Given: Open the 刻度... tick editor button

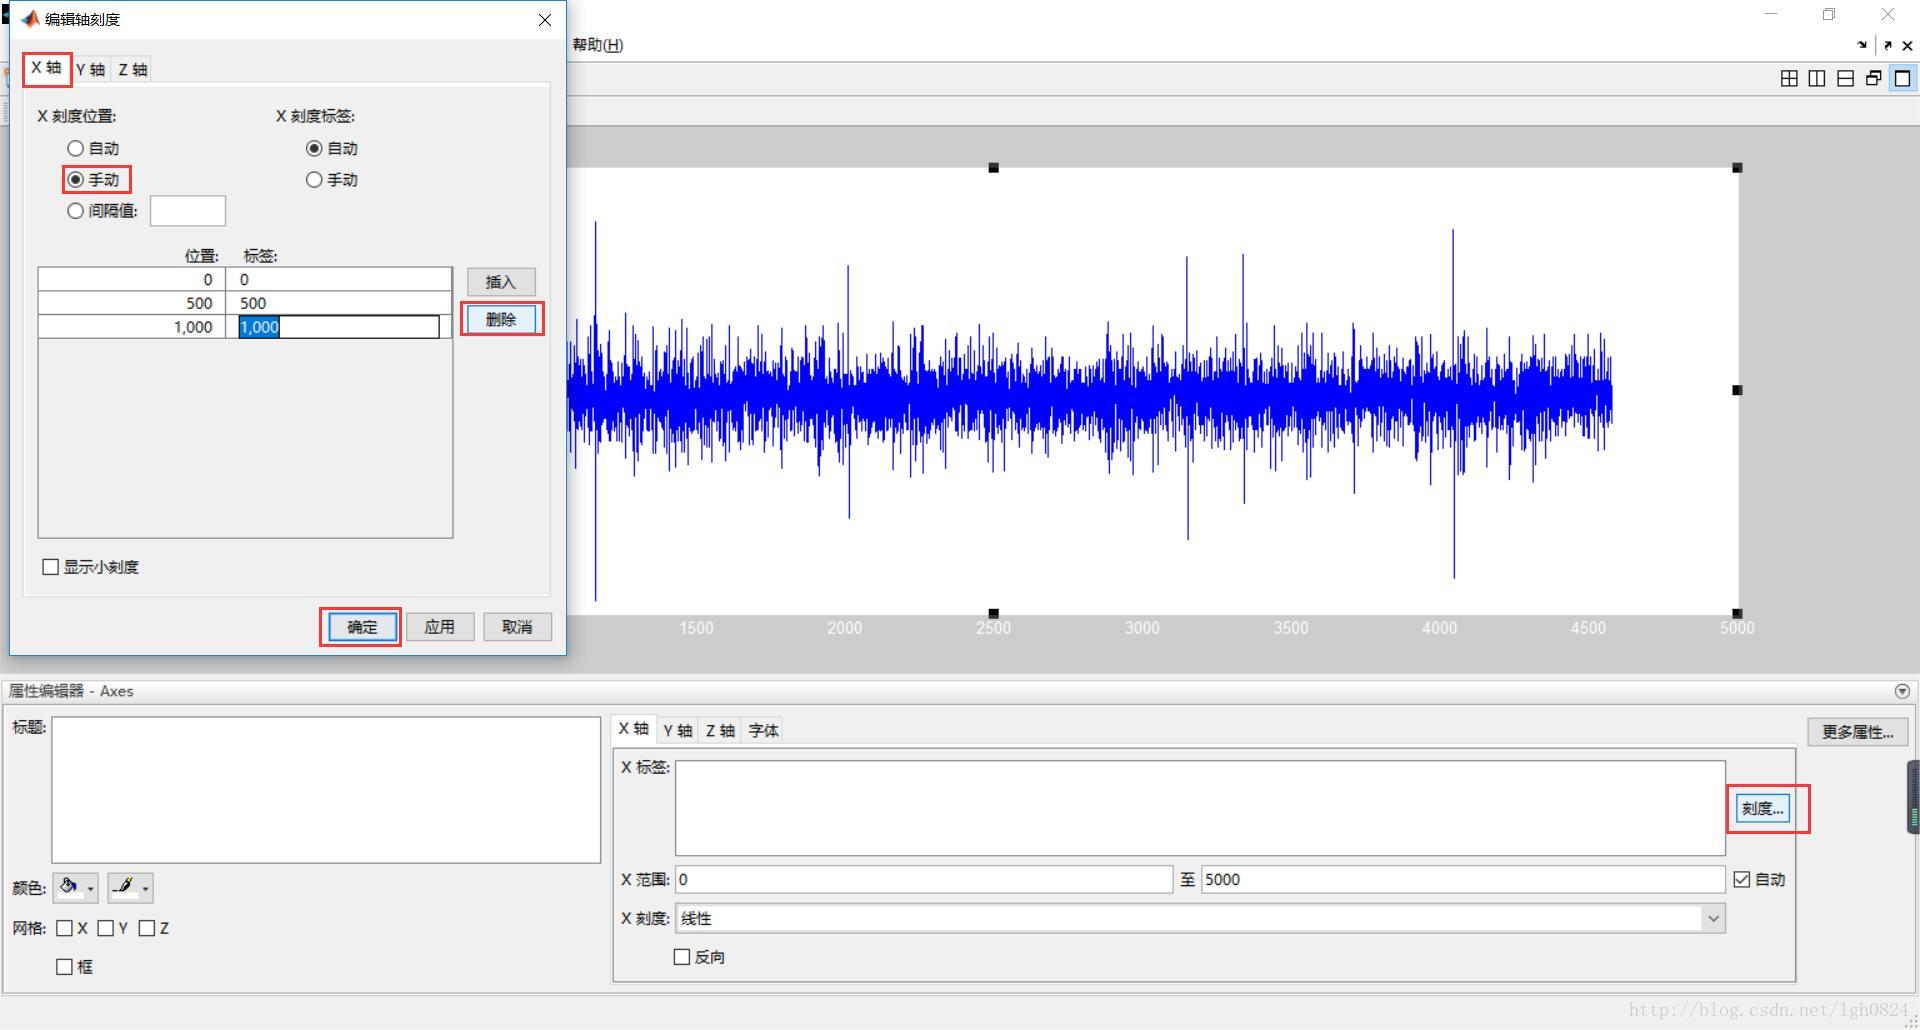Looking at the screenshot, I should click(1762, 809).
